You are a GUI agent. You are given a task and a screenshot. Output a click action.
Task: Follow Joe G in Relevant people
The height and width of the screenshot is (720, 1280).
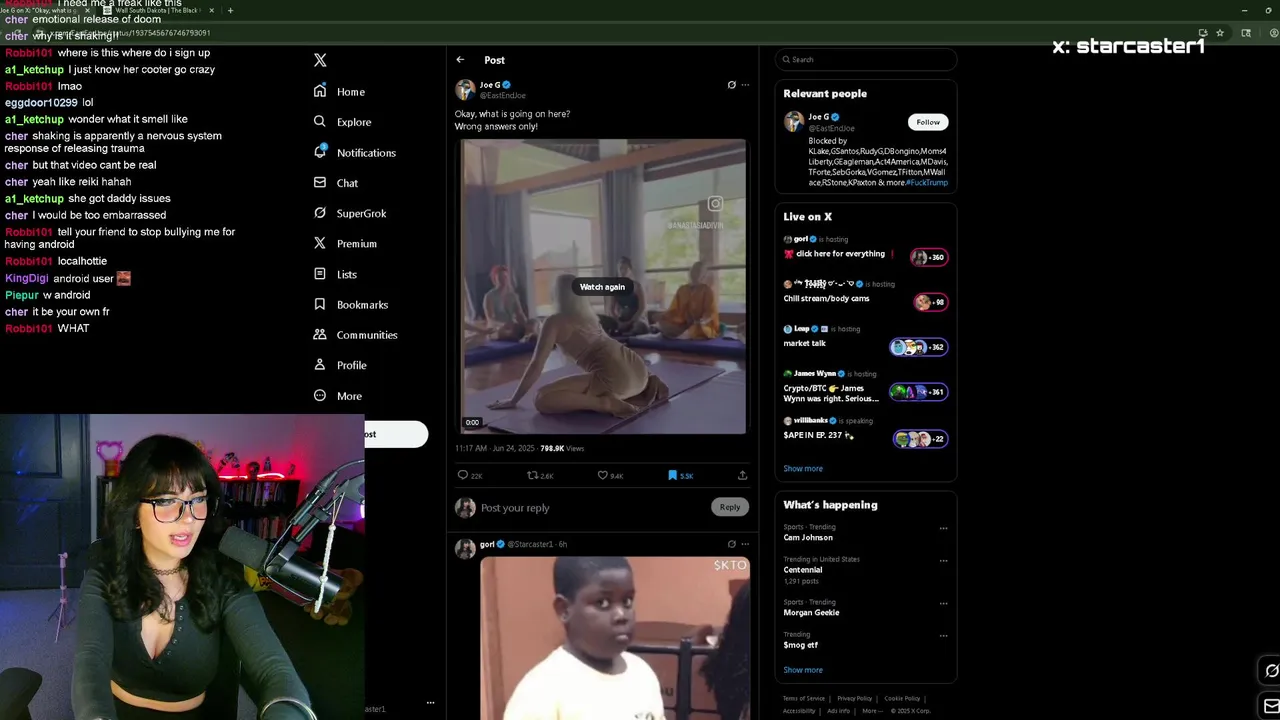click(928, 122)
